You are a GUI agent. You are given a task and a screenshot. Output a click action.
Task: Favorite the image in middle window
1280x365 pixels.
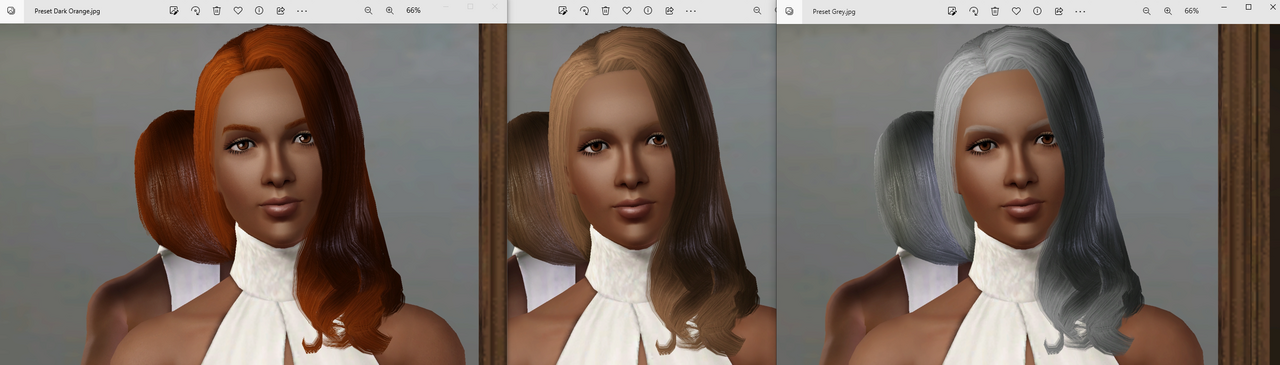coord(627,10)
